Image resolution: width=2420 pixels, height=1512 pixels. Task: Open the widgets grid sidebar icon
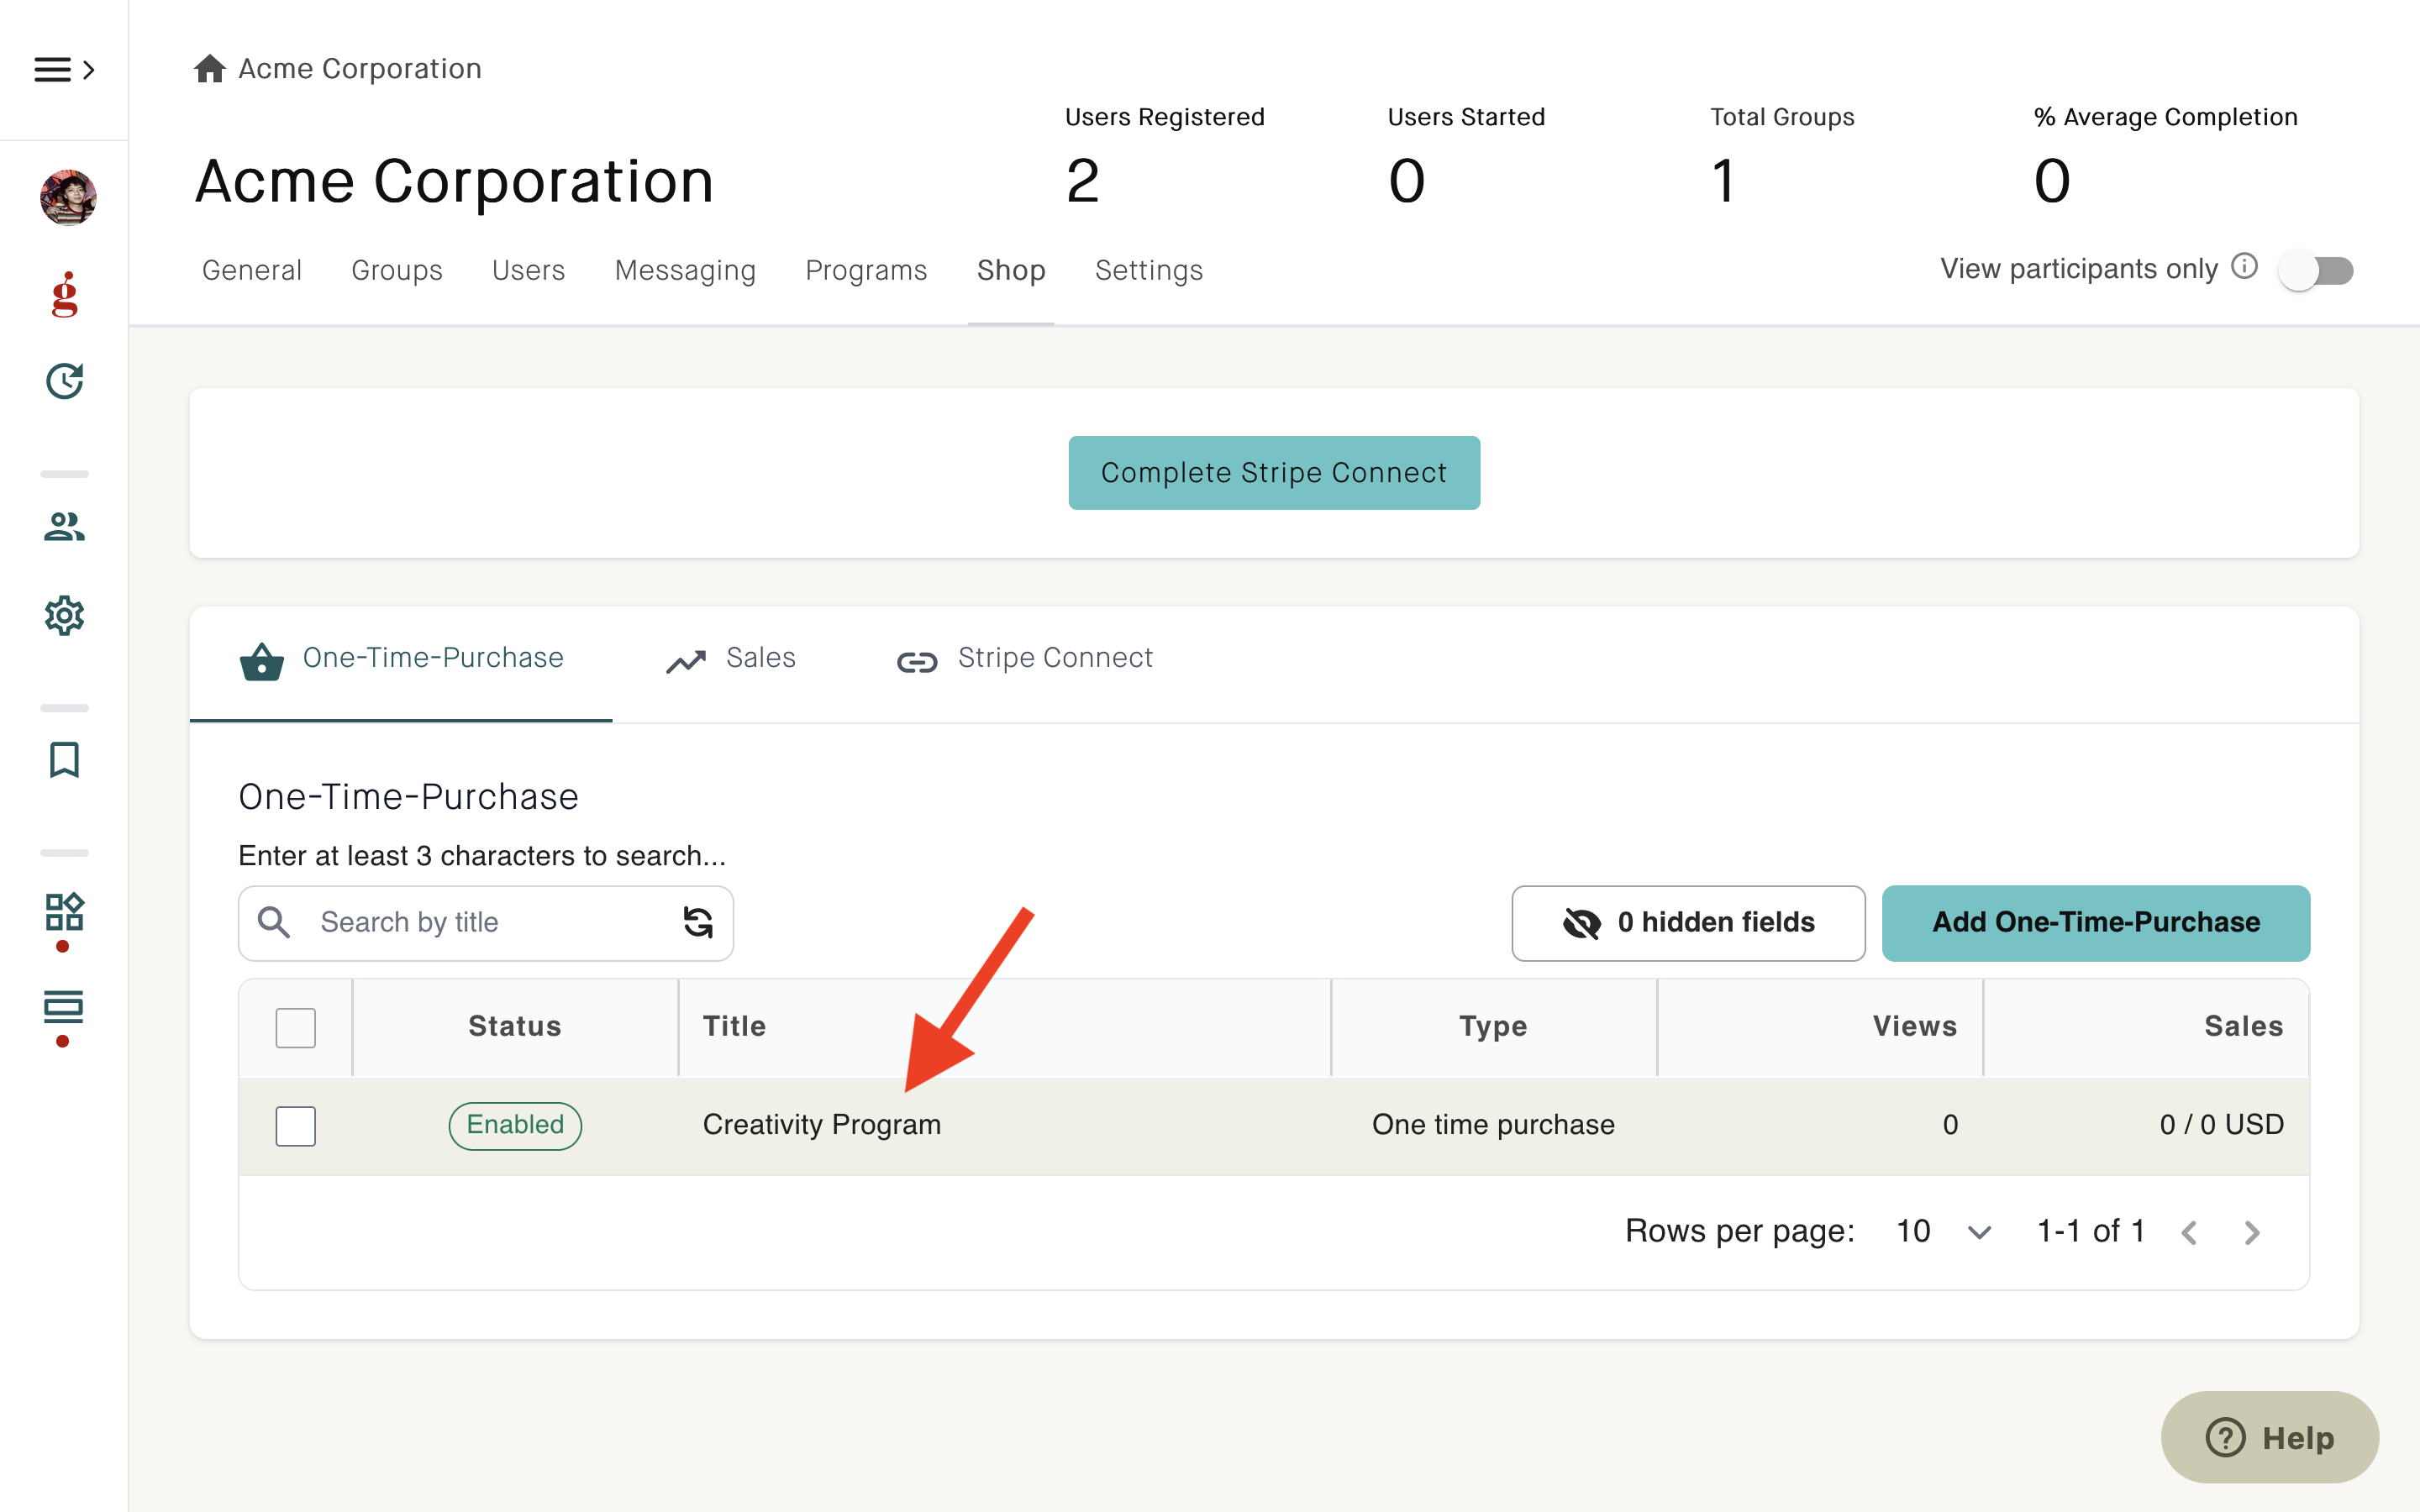[x=65, y=911]
